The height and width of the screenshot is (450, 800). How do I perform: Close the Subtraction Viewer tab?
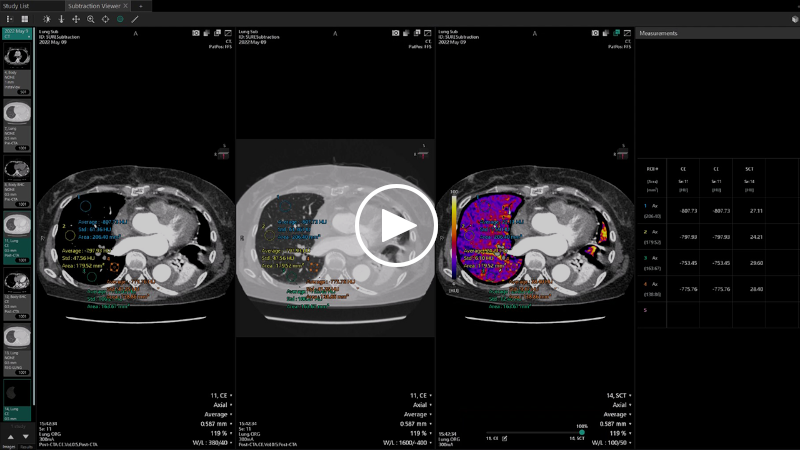click(126, 6)
